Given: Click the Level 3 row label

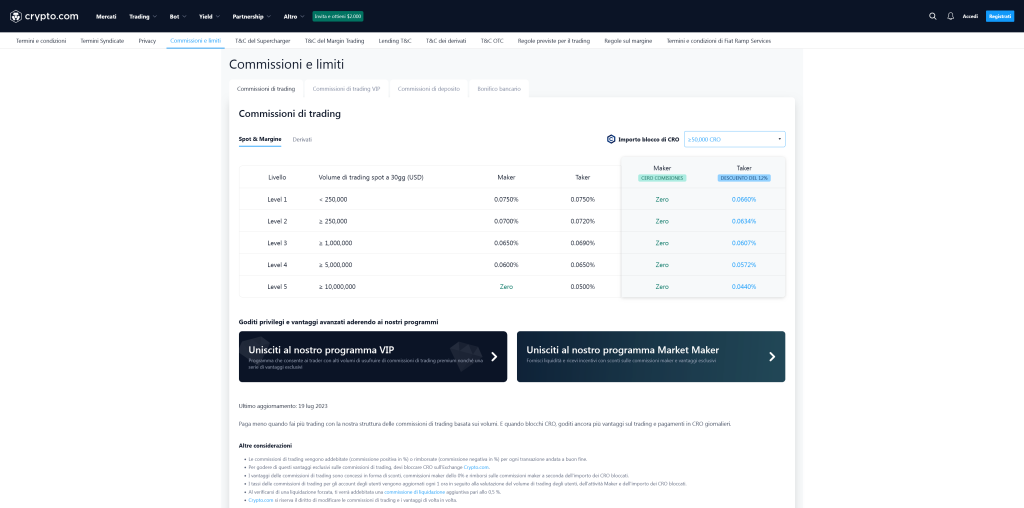Looking at the screenshot, I should tap(277, 243).
